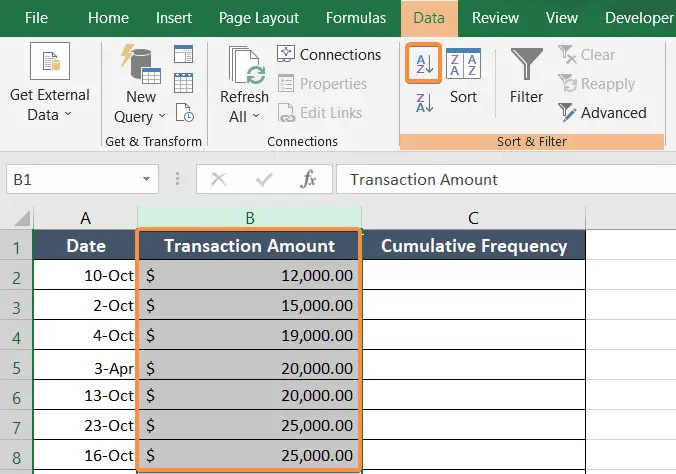The height and width of the screenshot is (474, 676).
Task: Select row 7 header
Action: pos(16,425)
